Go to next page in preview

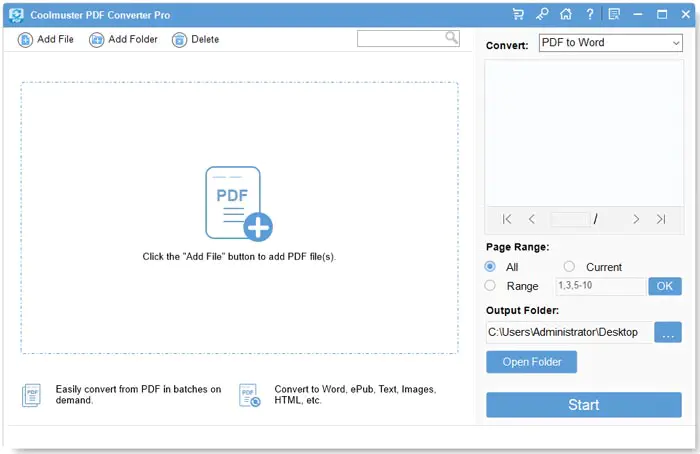pyautogui.click(x=636, y=219)
